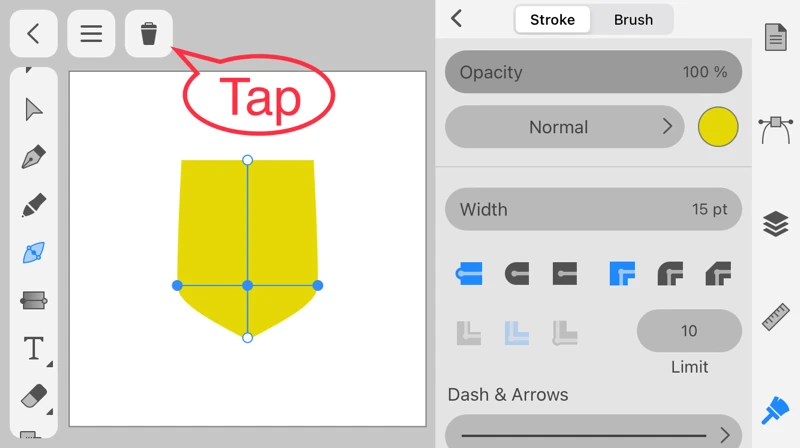
Task: Switch to the Brush tab
Action: [x=633, y=20]
